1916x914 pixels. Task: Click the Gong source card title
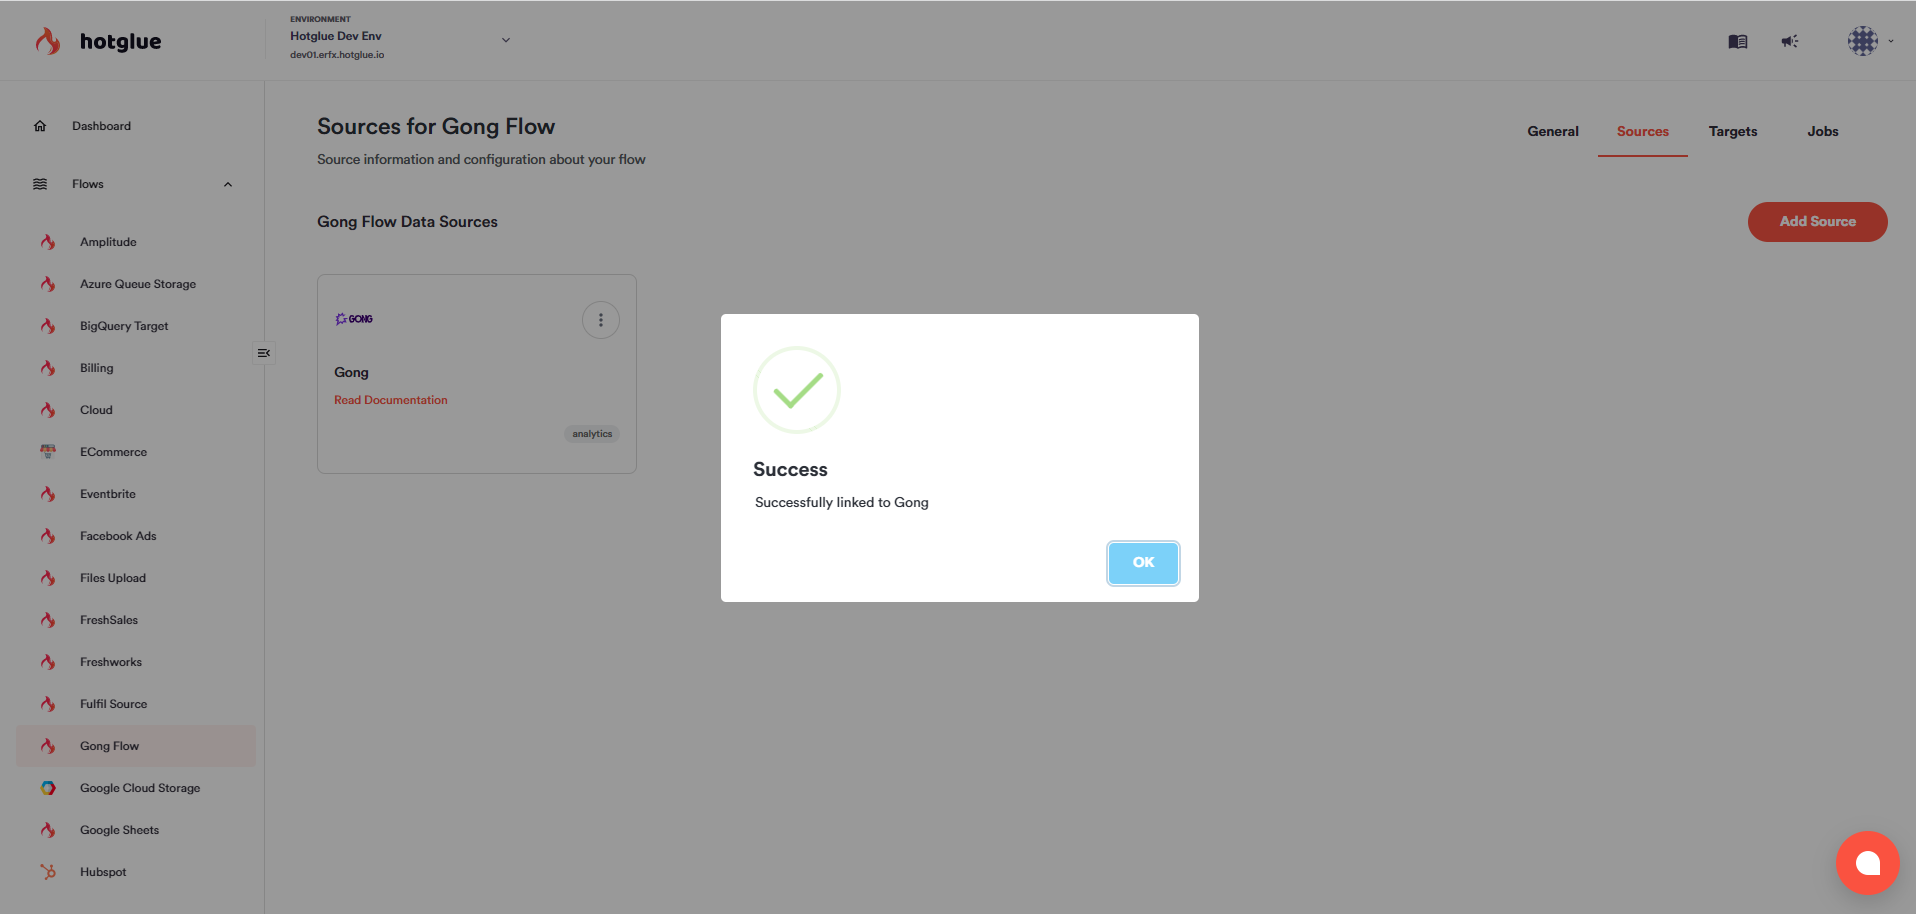point(351,372)
